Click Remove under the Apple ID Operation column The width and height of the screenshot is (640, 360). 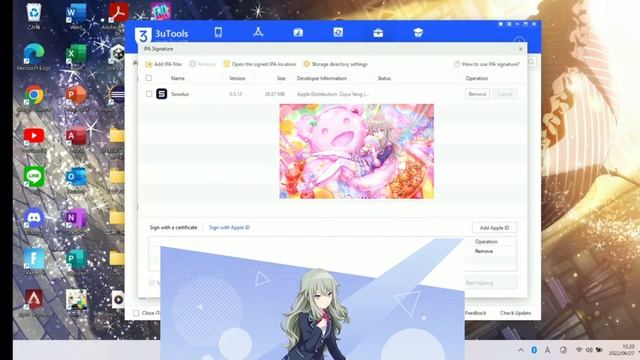coord(484,251)
